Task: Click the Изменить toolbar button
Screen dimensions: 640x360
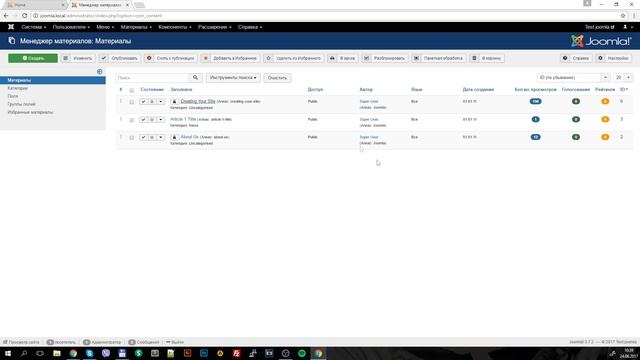Action: pyautogui.click(x=78, y=58)
